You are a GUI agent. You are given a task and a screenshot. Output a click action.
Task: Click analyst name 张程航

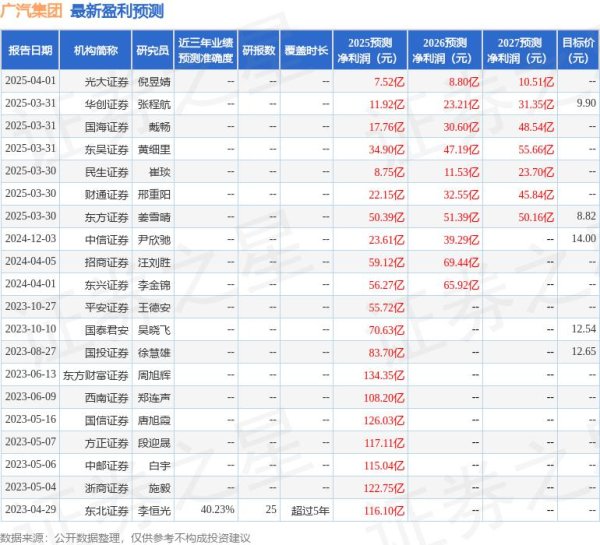coord(154,104)
